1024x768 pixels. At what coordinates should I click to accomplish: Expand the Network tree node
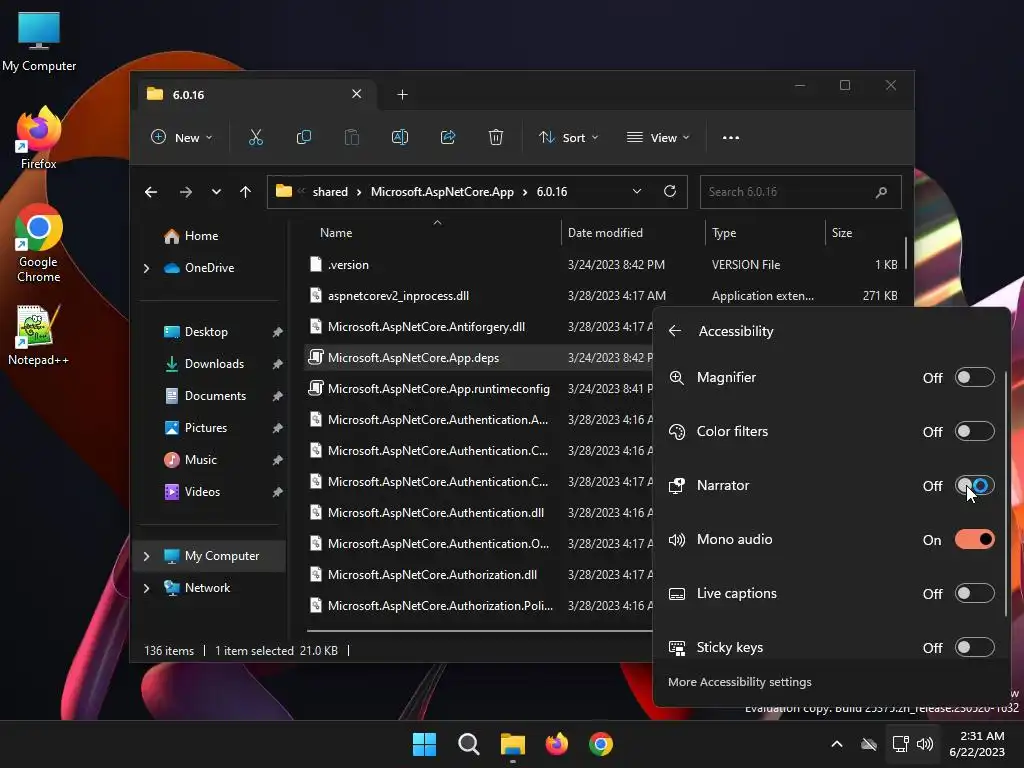146,588
